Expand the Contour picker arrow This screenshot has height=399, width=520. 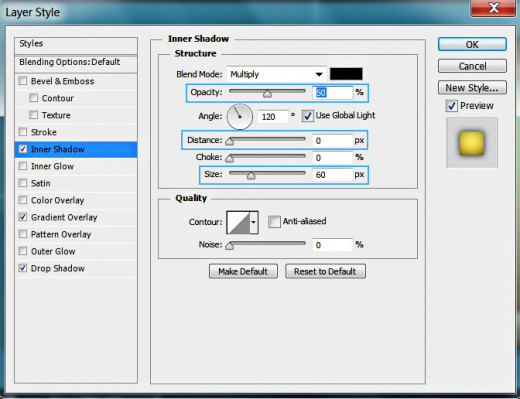point(254,222)
